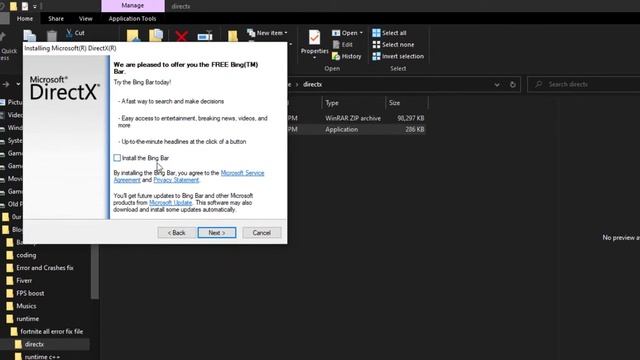Screen dimensions: 640x360
Task: Expand the Properties dropdown arrow
Action: click(314, 58)
